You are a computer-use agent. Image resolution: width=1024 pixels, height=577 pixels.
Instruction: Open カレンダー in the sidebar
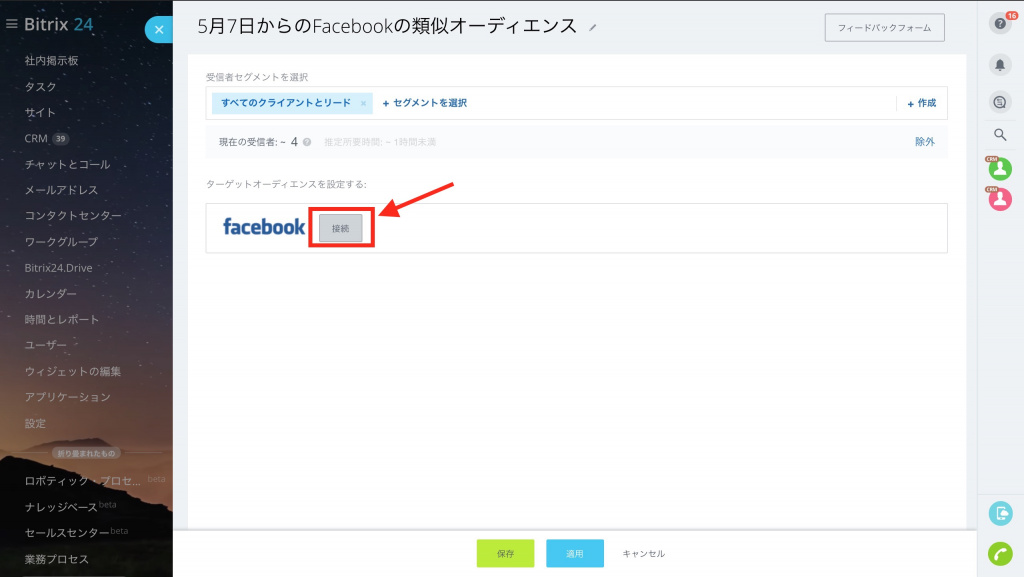pos(51,294)
